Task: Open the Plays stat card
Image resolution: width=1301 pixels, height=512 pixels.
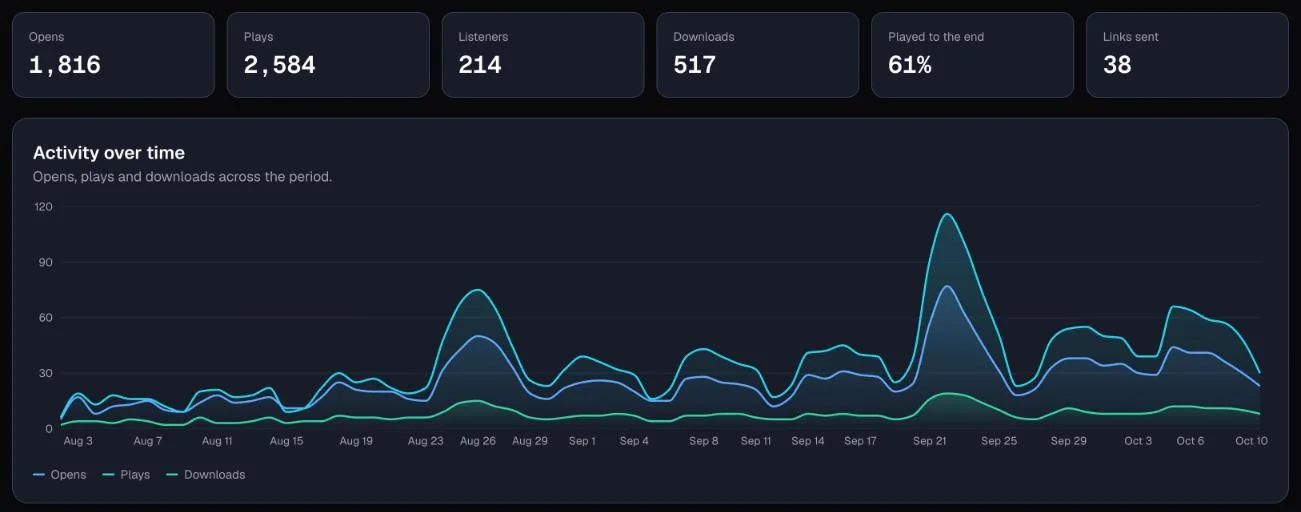Action: (x=328, y=55)
